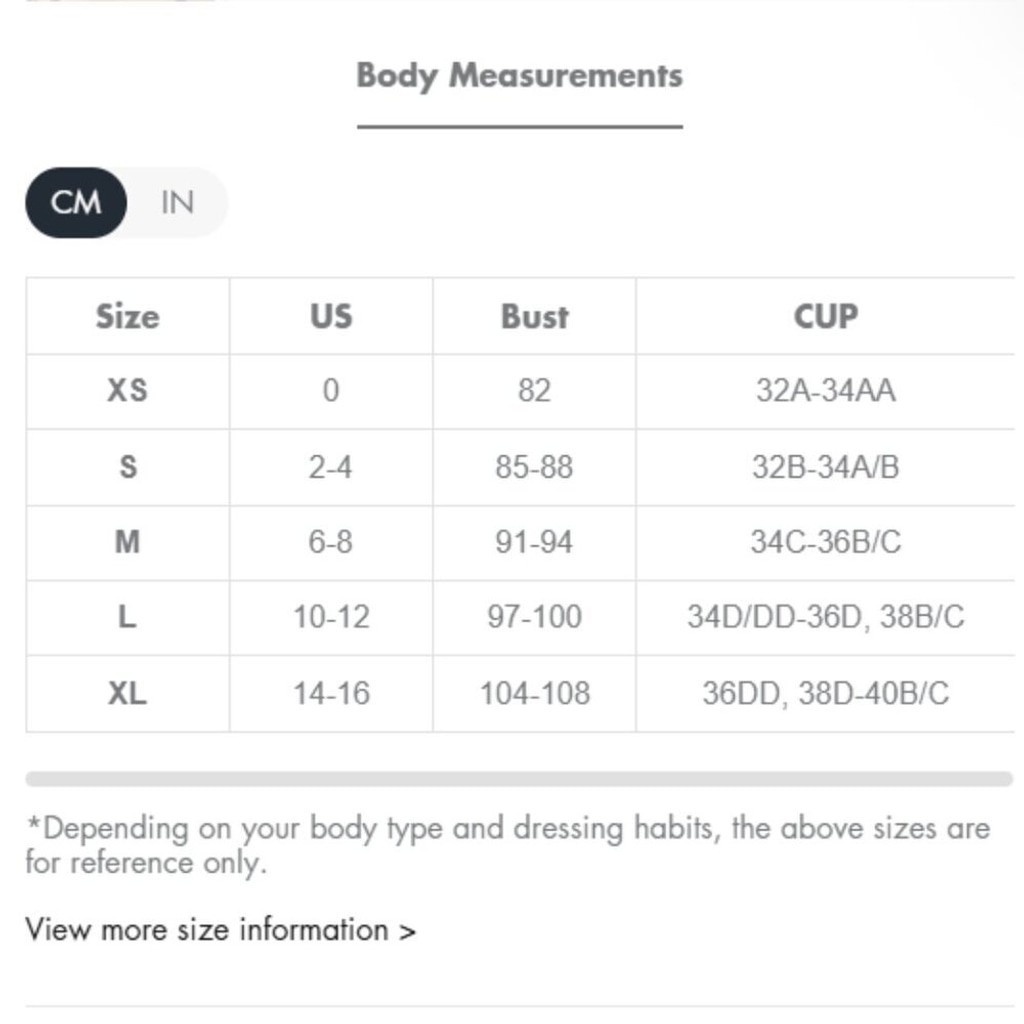
Task: Click the Size column header
Action: tap(128, 316)
